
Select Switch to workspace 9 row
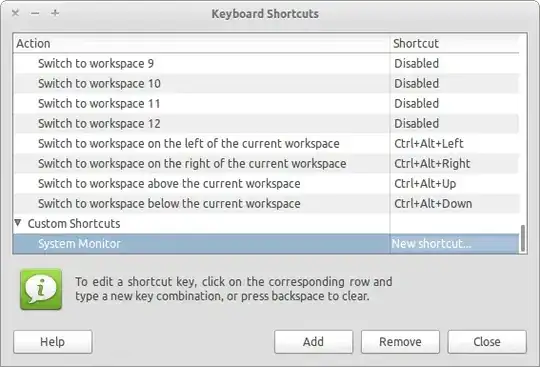pos(266,63)
